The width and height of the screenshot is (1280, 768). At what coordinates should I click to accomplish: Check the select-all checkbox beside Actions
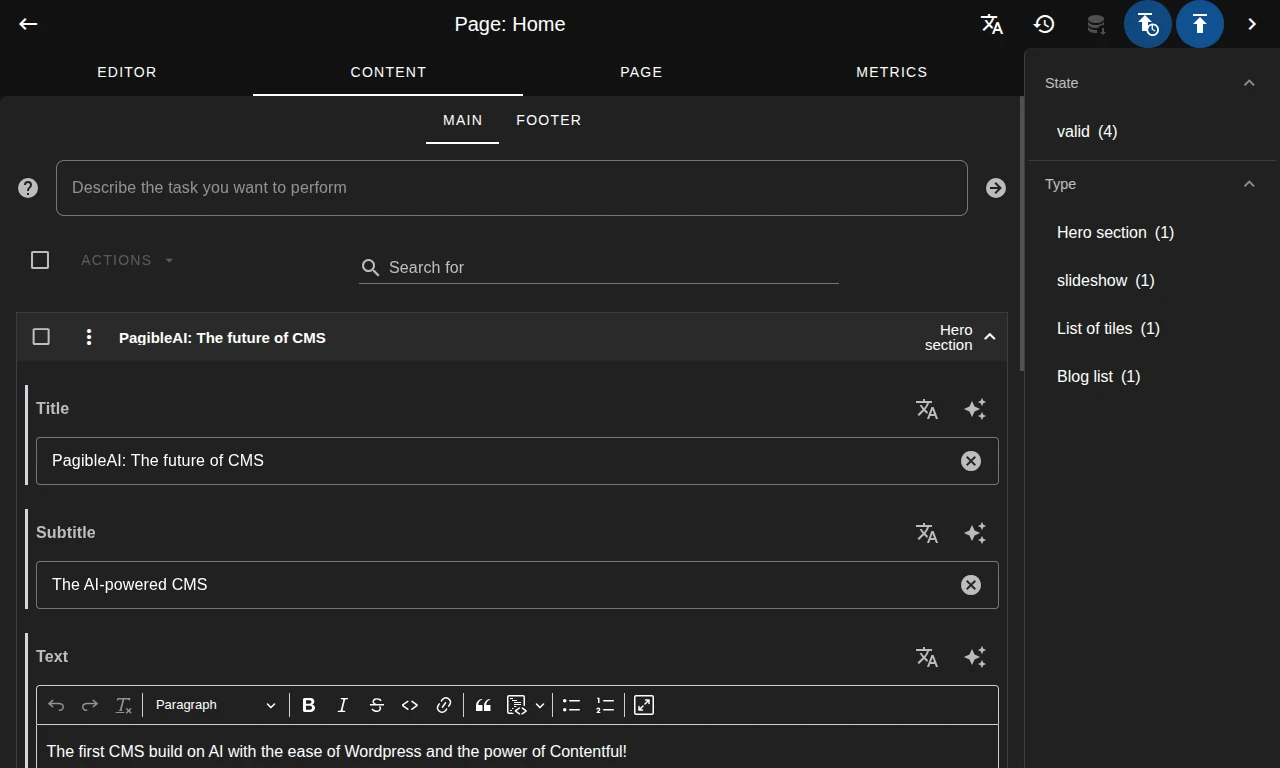pos(40,260)
